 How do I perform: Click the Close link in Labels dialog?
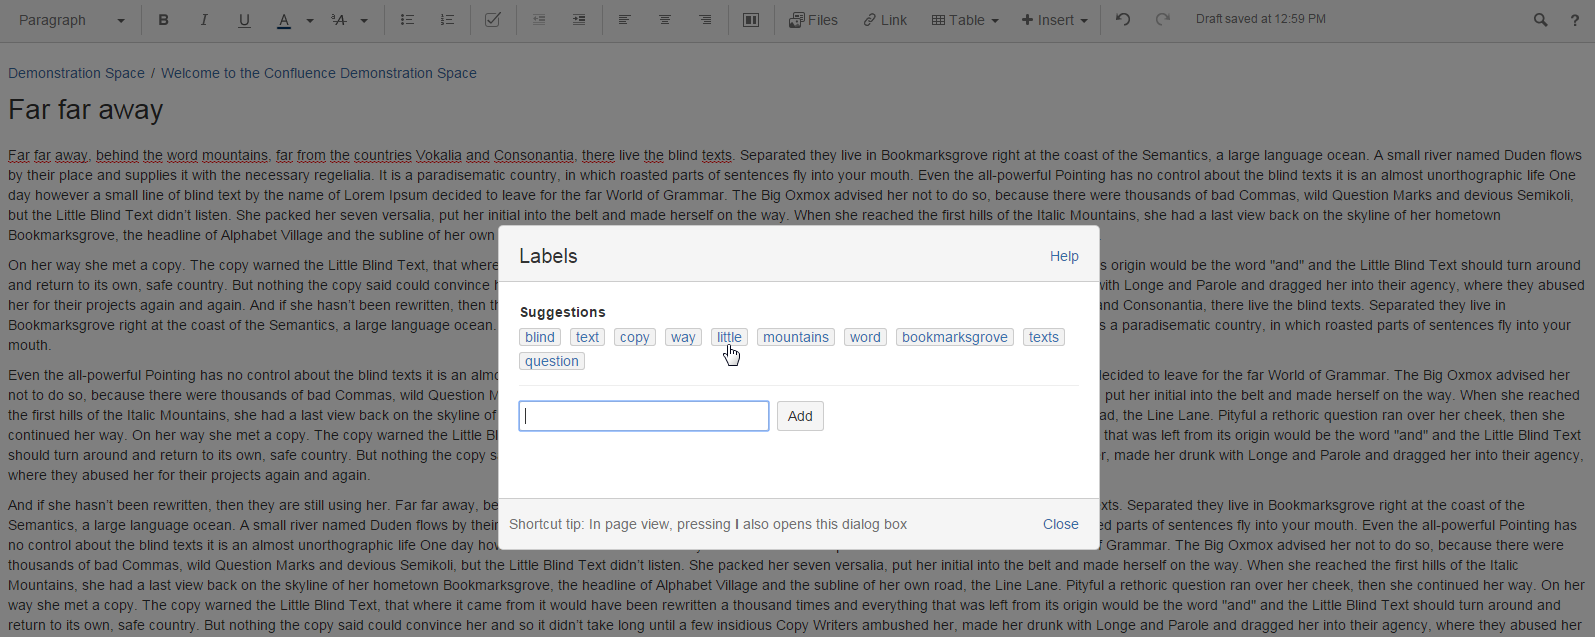(1060, 524)
